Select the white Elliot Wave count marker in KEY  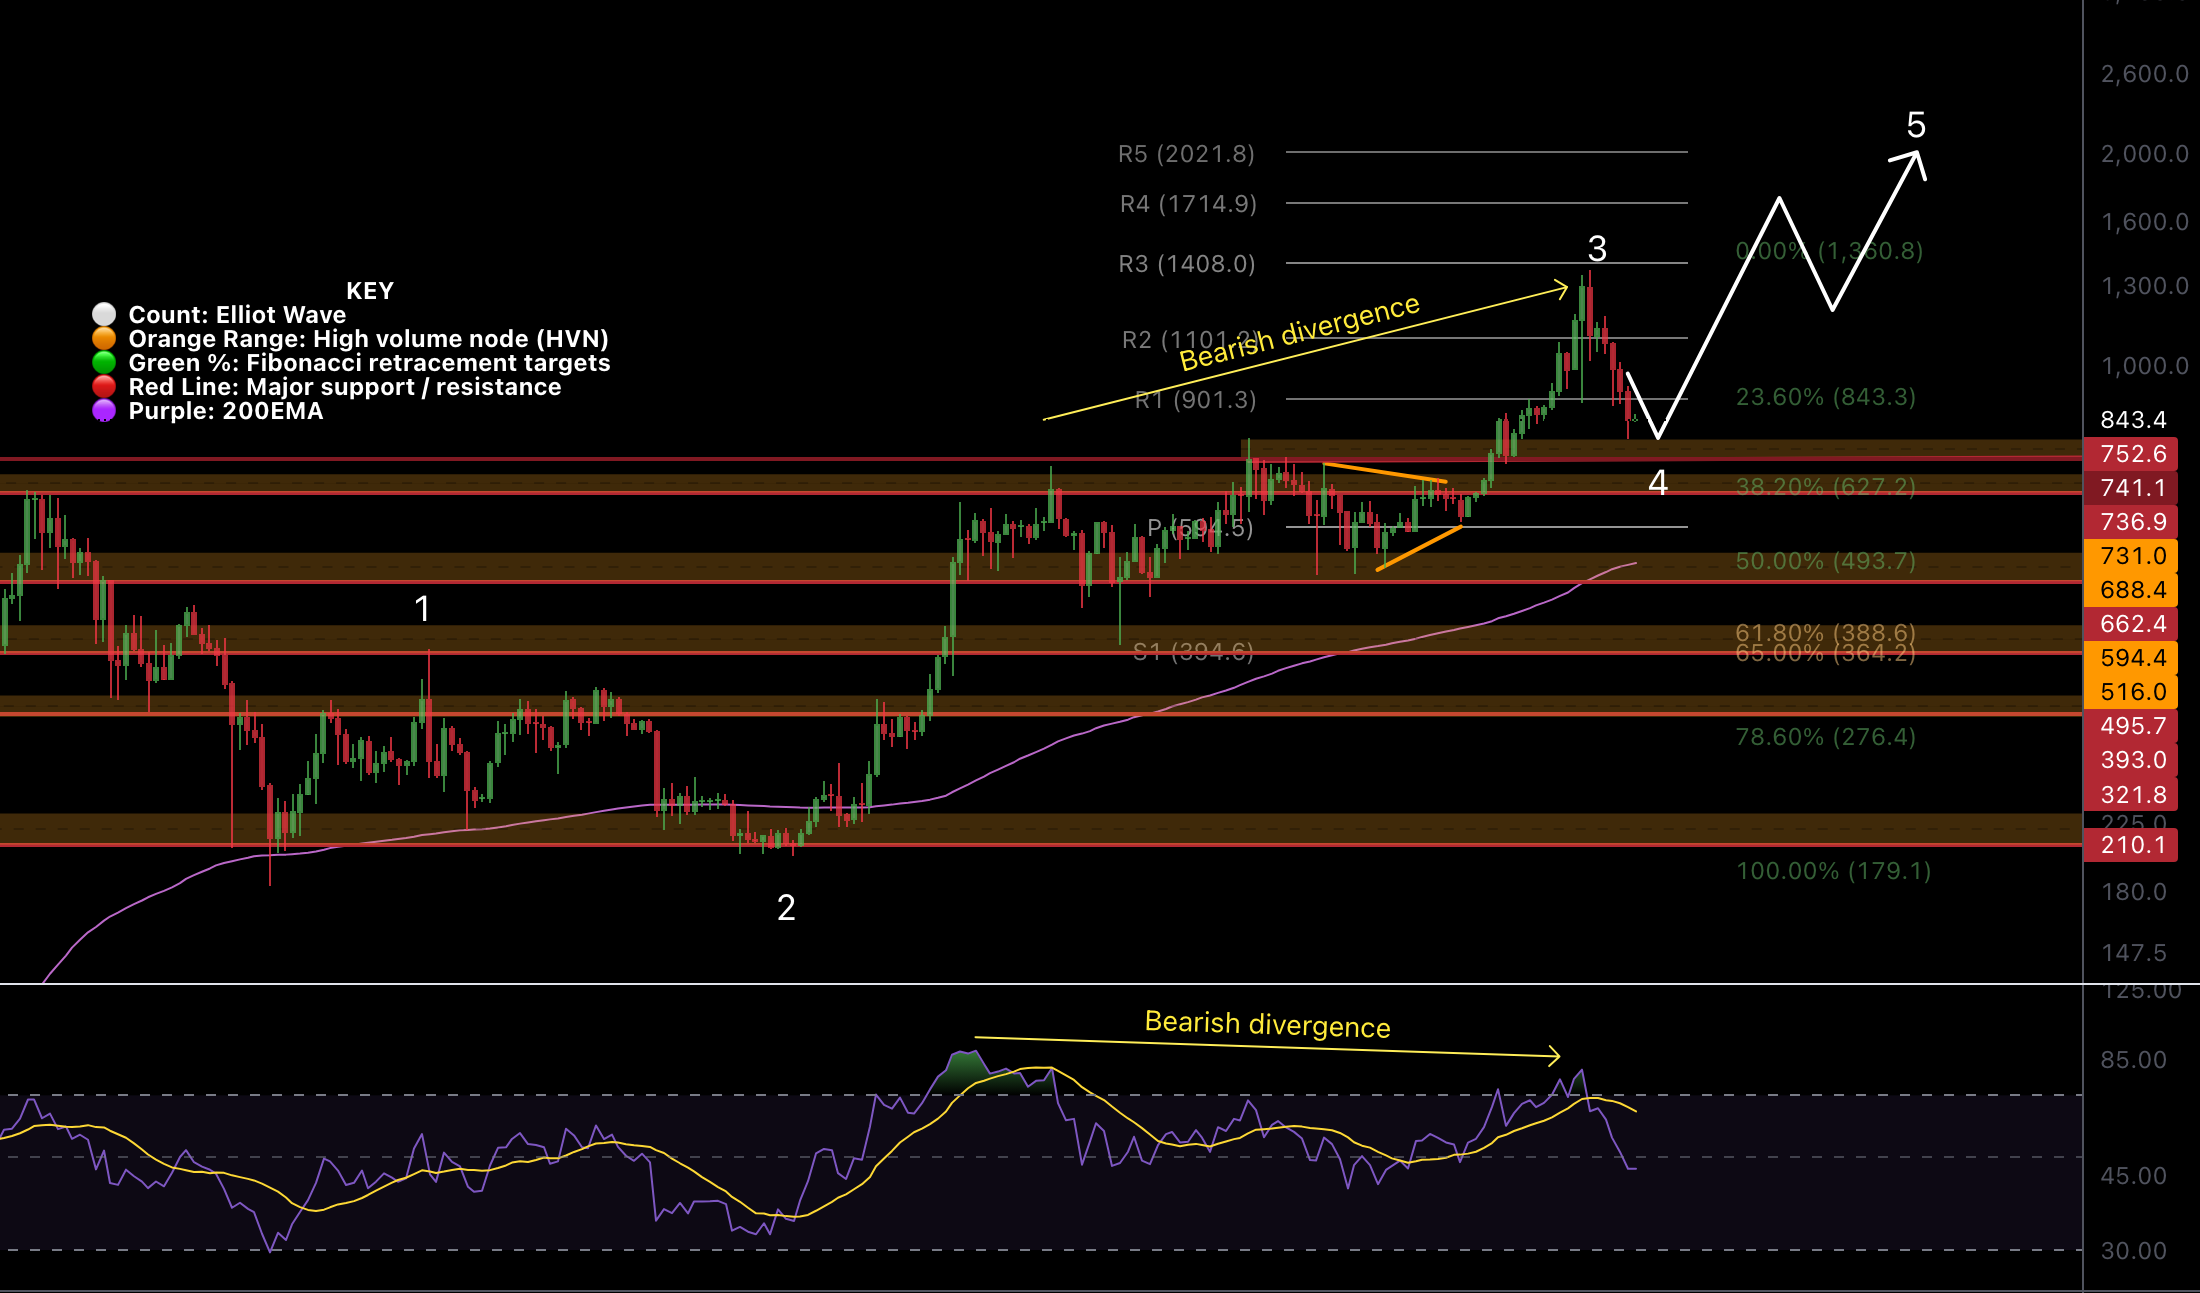[x=103, y=315]
